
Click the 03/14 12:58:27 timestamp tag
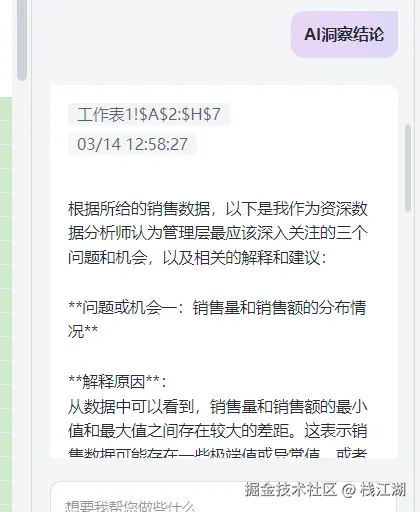click(132, 144)
